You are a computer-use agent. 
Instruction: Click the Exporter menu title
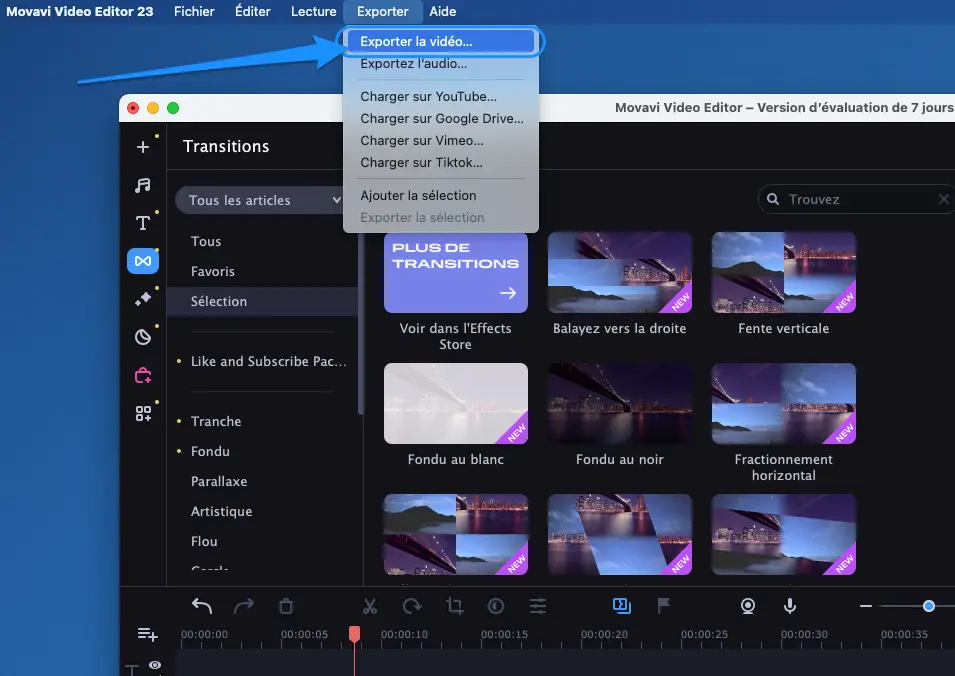coord(382,12)
